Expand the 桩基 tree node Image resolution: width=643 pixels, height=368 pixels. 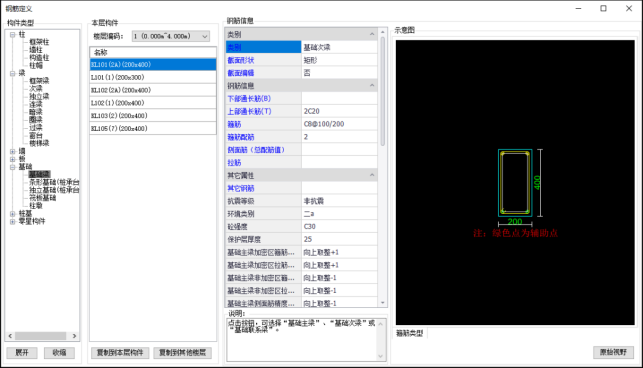tap(12, 214)
